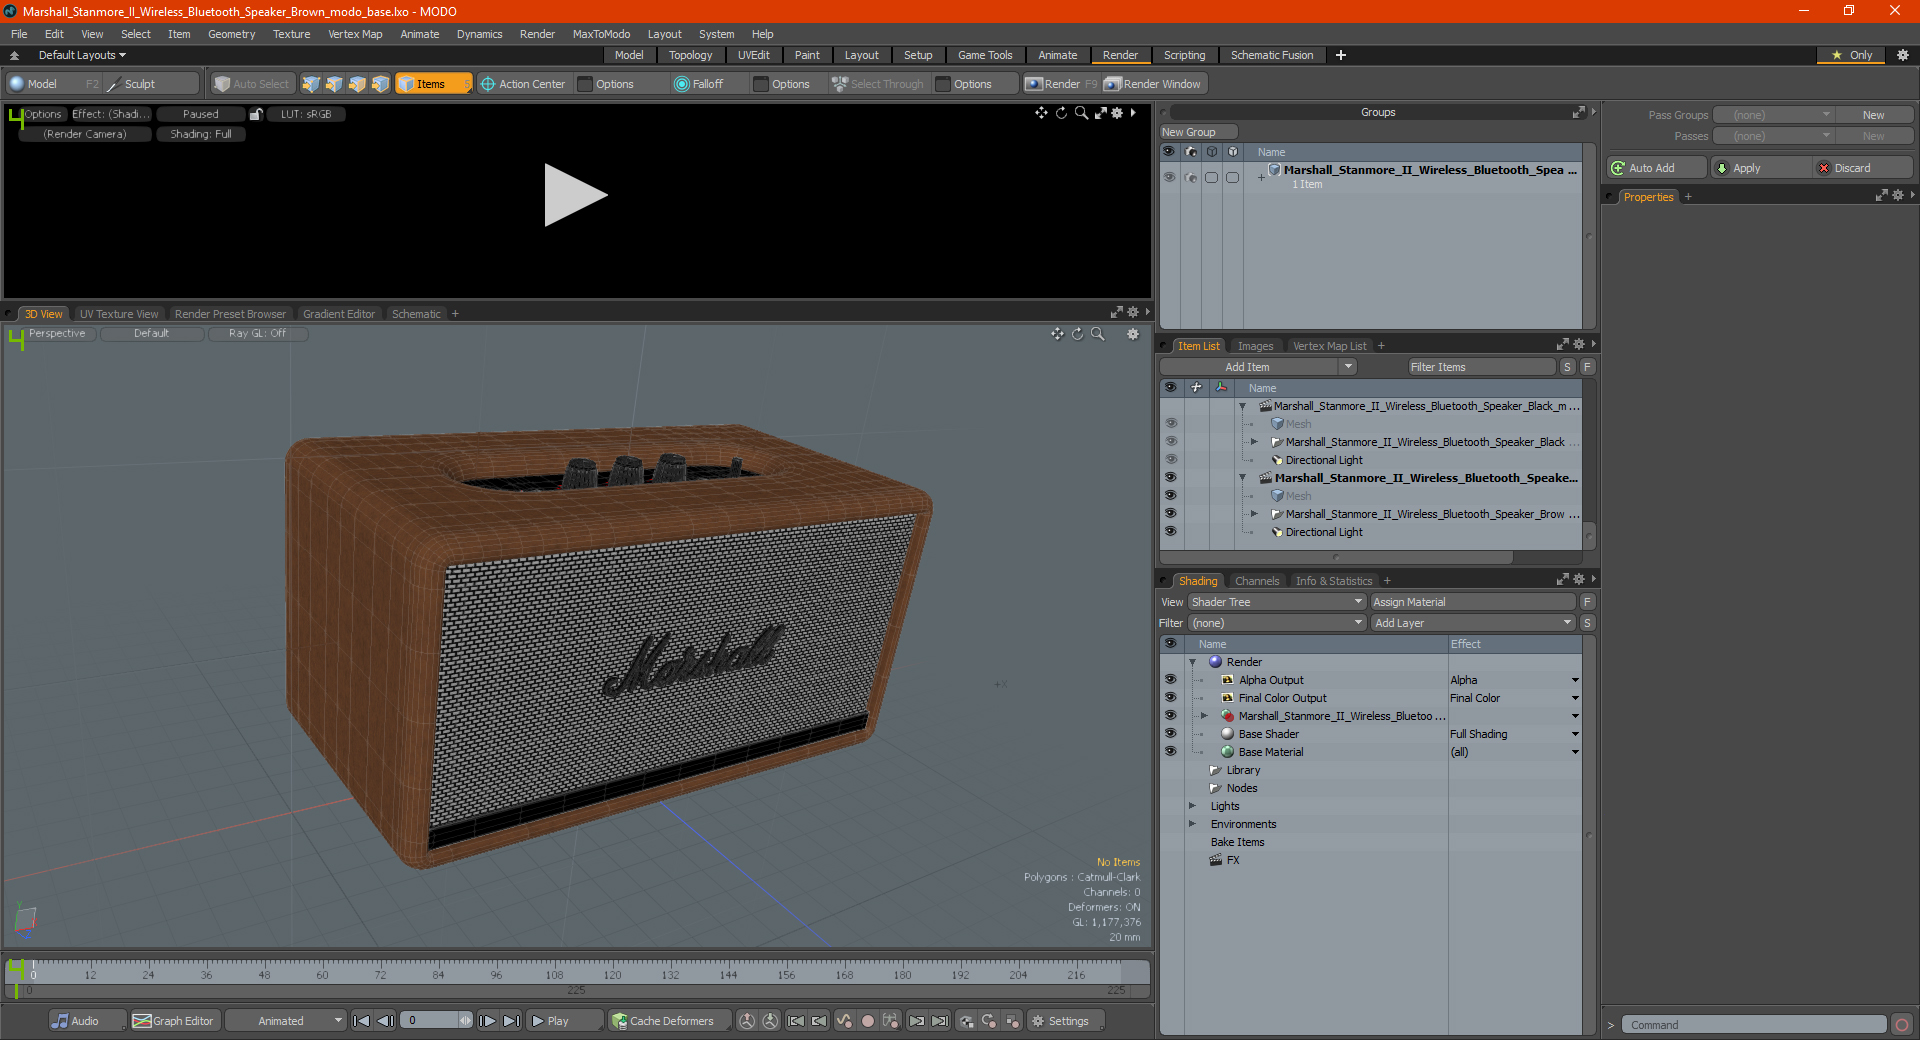Open 3D viewport settings gear
The width and height of the screenshot is (1920, 1040).
click(1133, 334)
